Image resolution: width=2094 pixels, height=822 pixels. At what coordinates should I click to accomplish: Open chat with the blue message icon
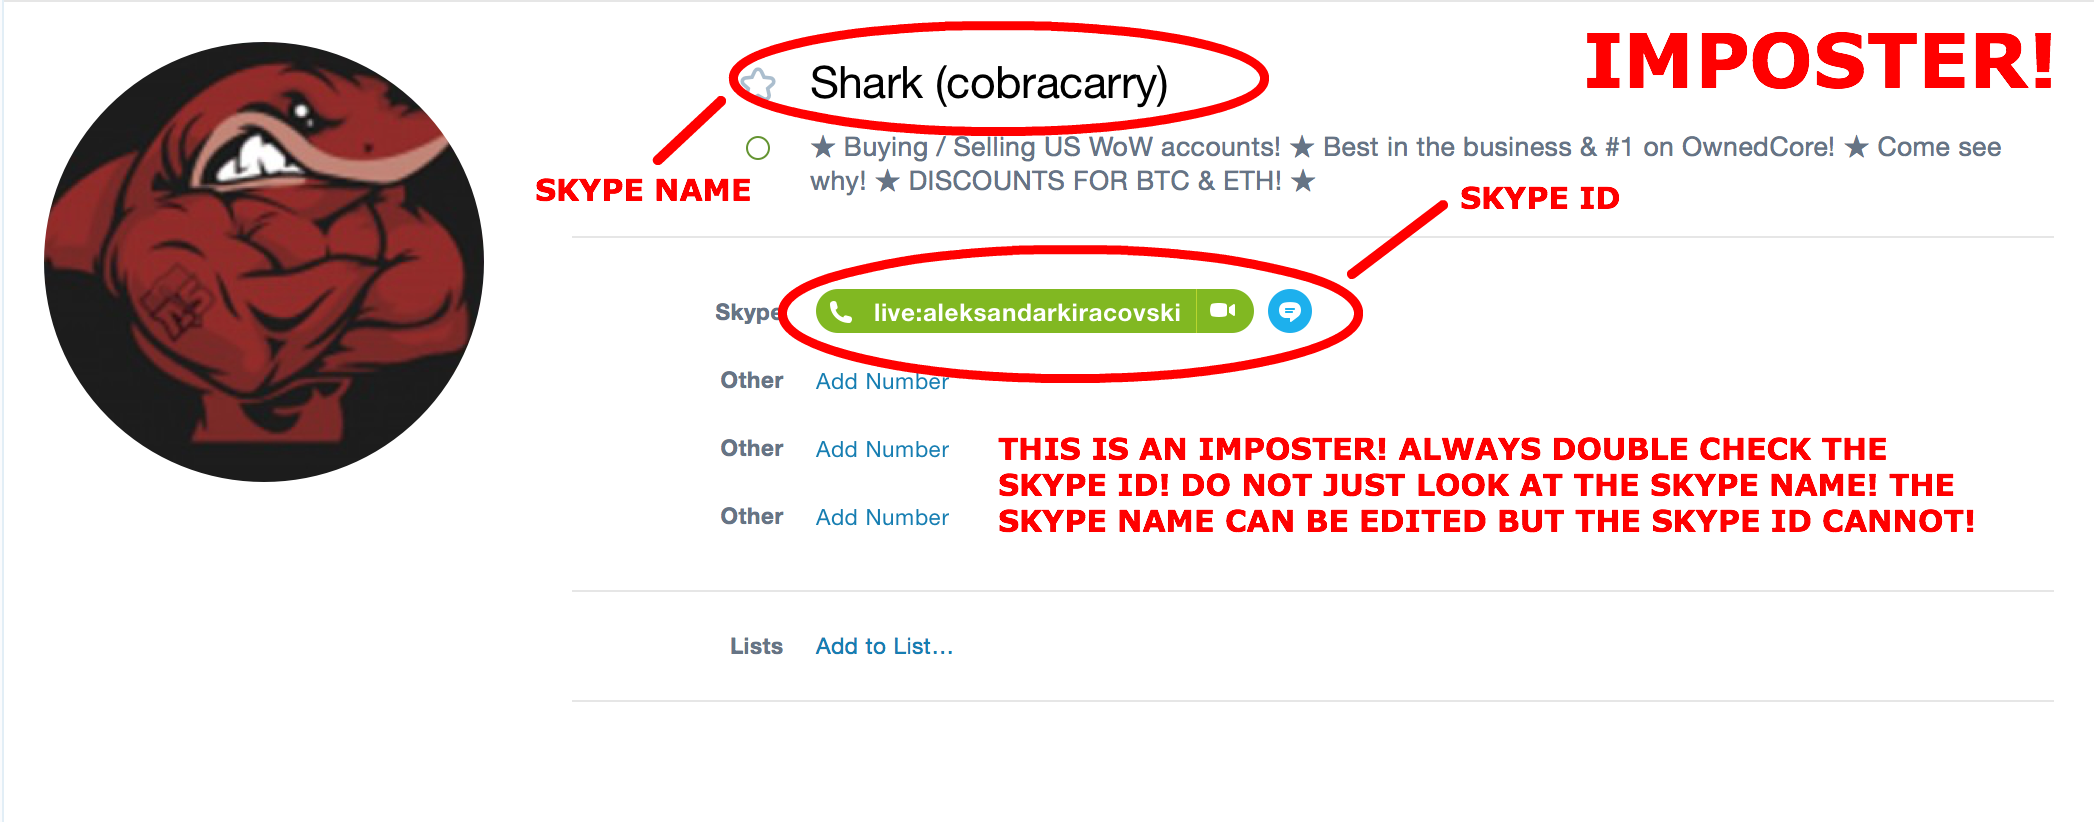point(1290,311)
